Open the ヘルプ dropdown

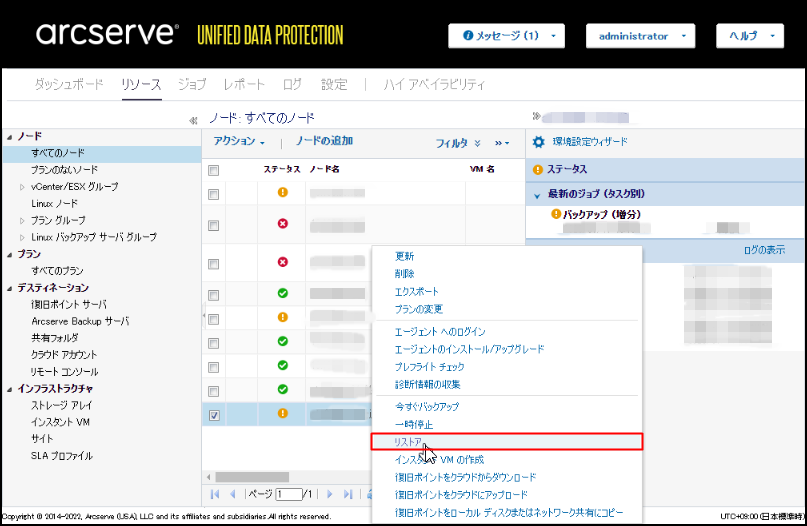click(750, 36)
